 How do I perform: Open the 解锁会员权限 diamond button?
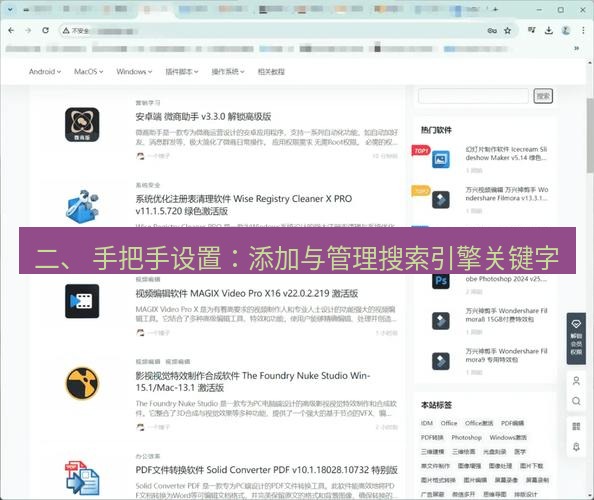(x=576, y=339)
